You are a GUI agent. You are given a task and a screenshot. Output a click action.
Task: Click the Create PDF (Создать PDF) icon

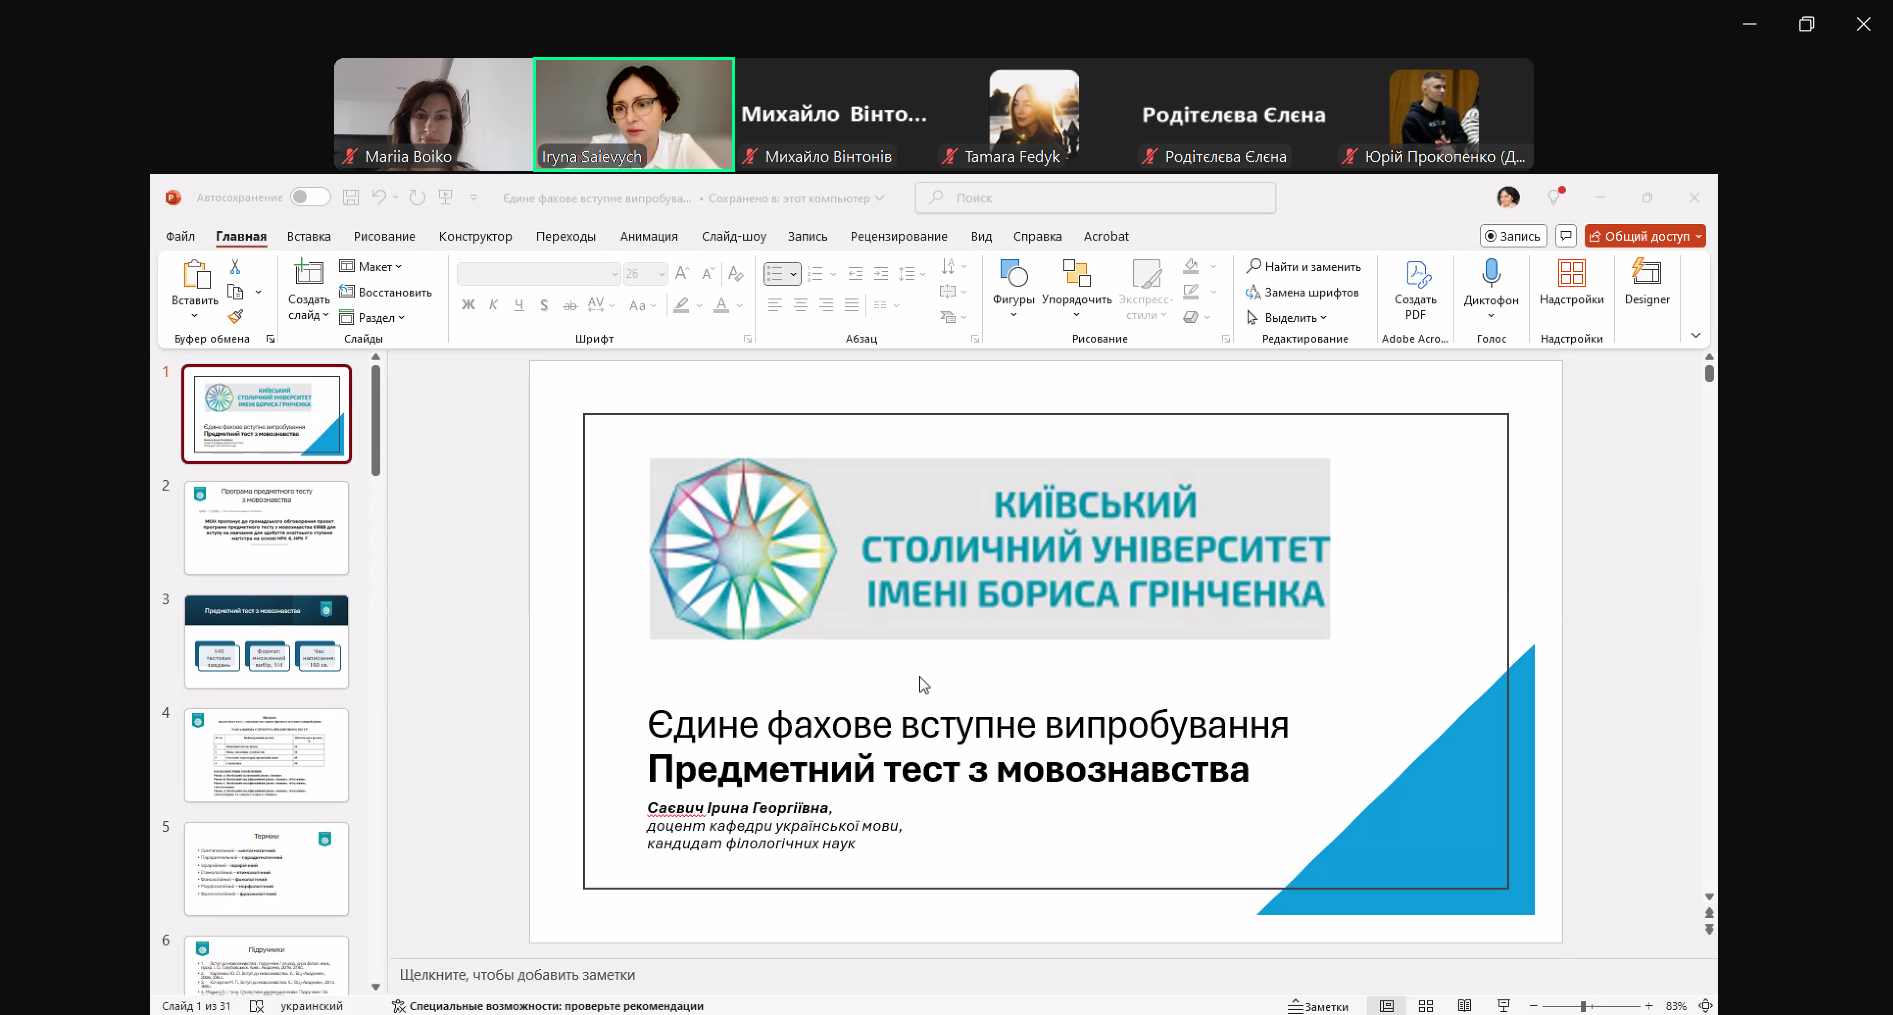[1415, 275]
